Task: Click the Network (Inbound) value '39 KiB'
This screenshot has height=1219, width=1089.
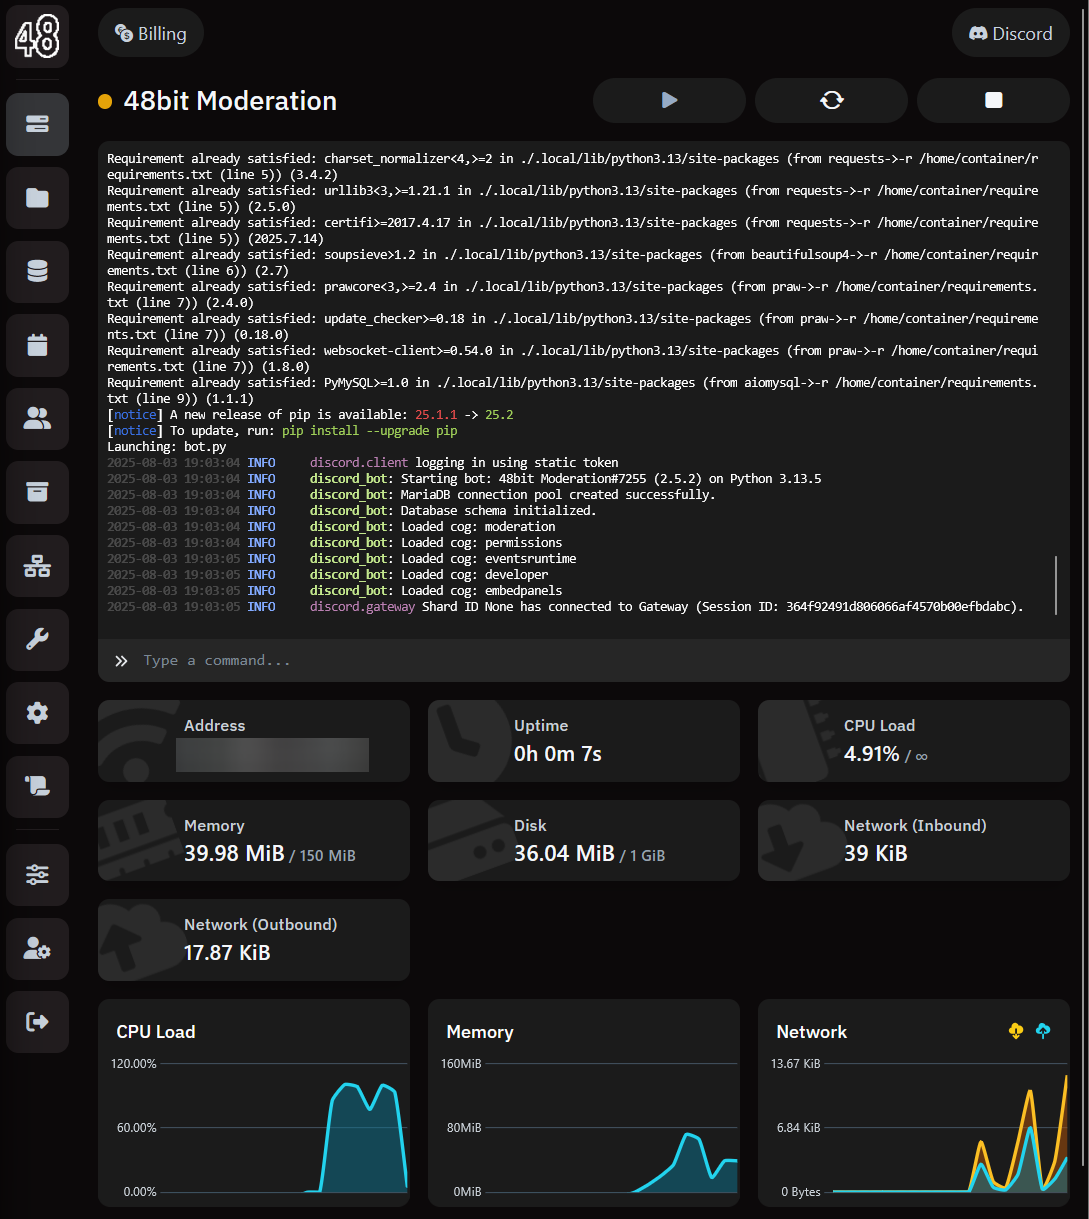Action: click(876, 854)
